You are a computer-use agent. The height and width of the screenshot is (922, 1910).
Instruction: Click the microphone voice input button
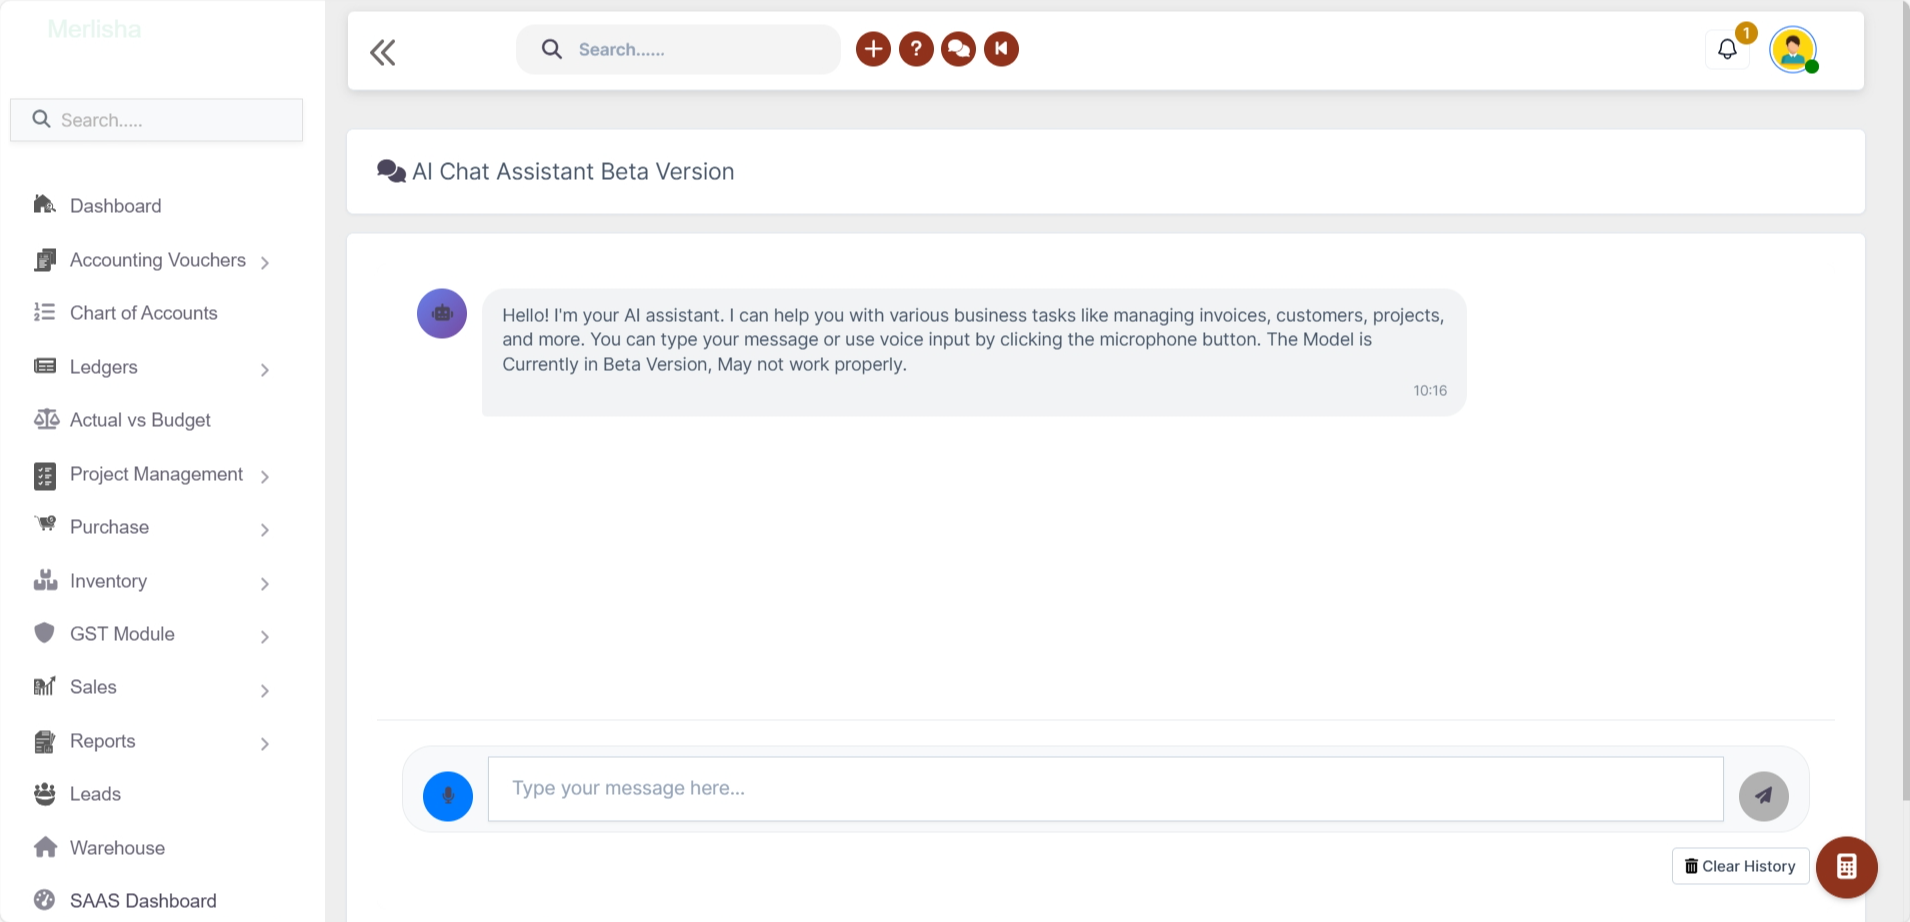coord(447,796)
